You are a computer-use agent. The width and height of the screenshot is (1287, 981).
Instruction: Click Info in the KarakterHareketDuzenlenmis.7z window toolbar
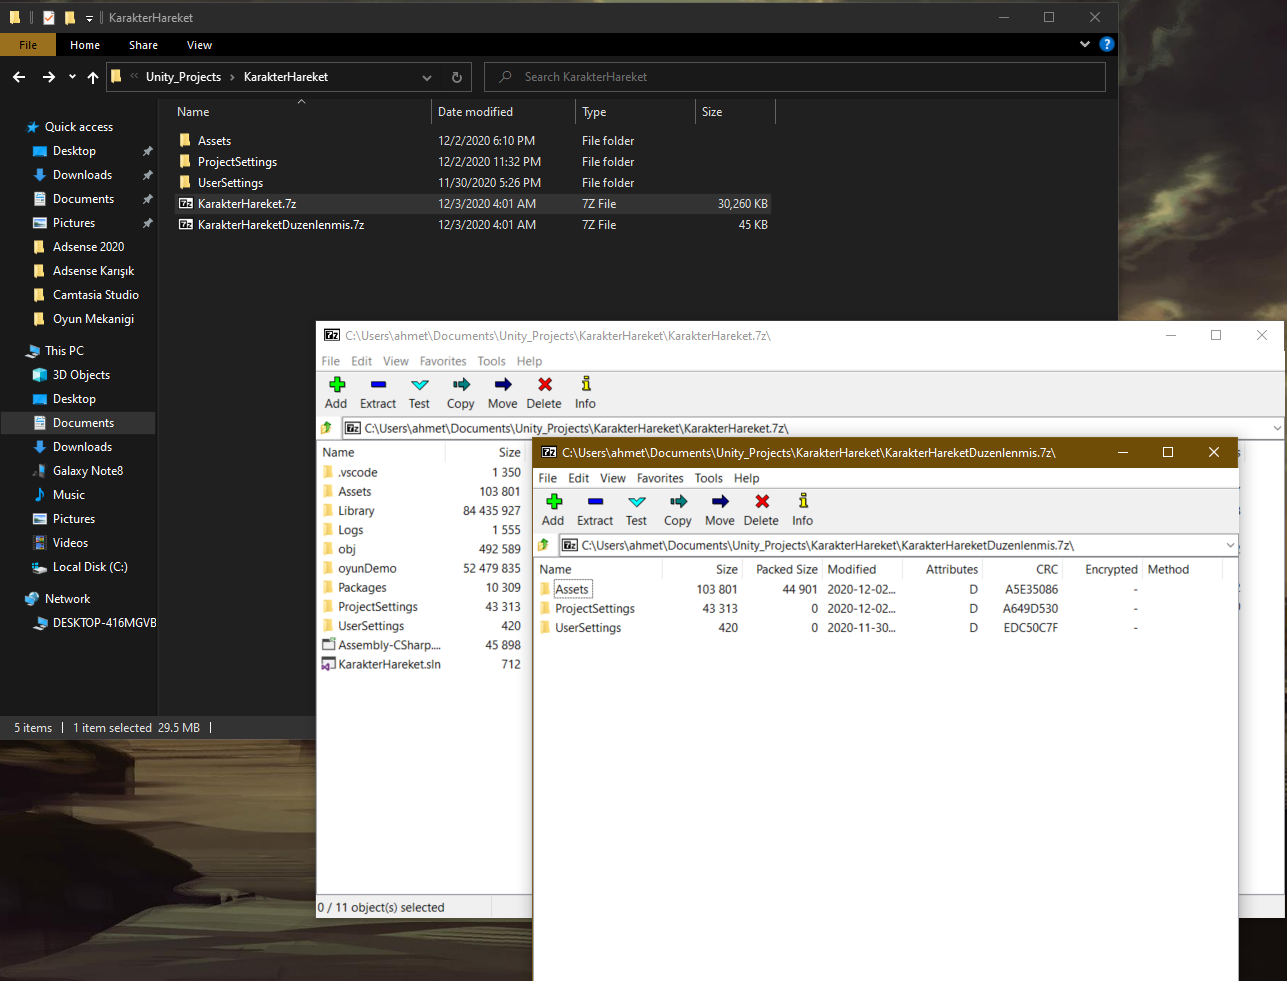[802, 510]
